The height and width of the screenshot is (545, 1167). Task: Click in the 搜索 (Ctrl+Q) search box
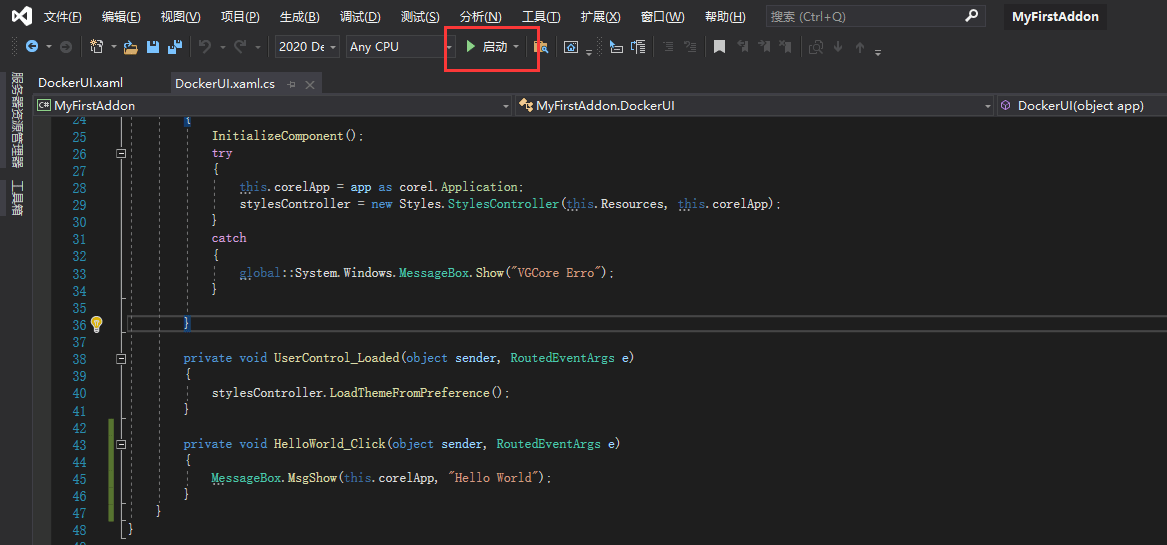click(x=865, y=17)
